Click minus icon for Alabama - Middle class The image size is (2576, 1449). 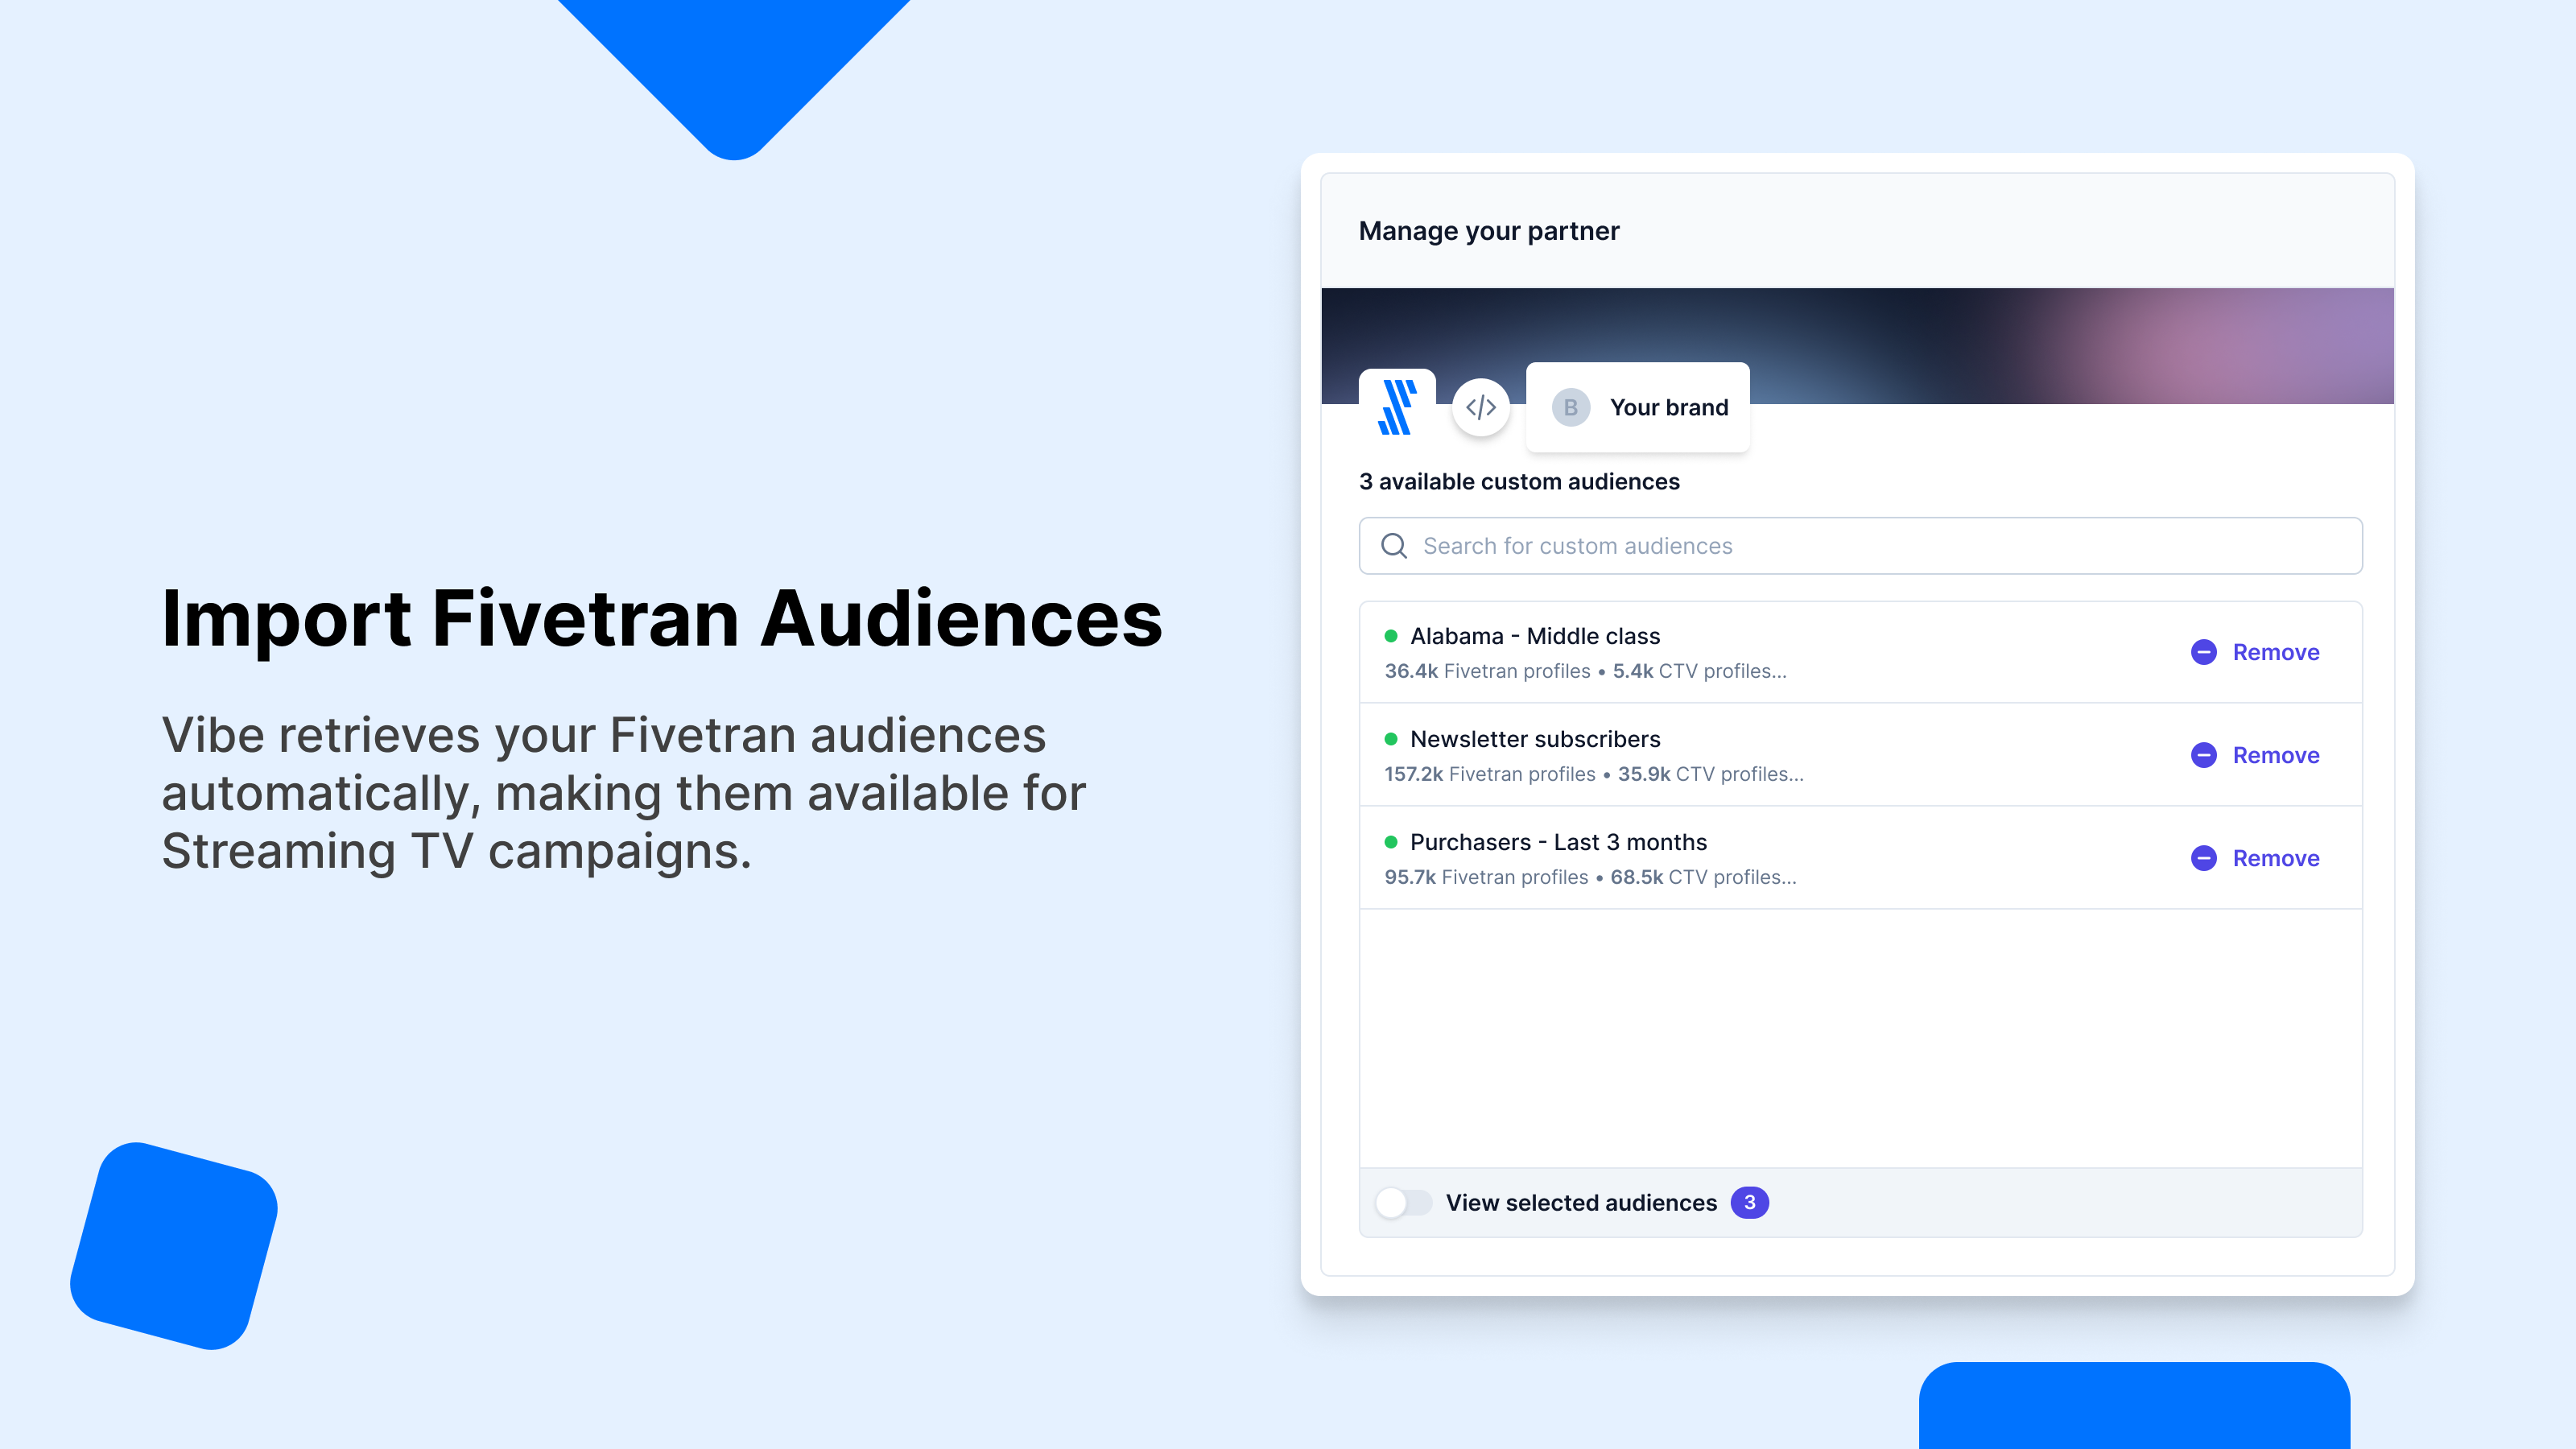coord(2203,652)
